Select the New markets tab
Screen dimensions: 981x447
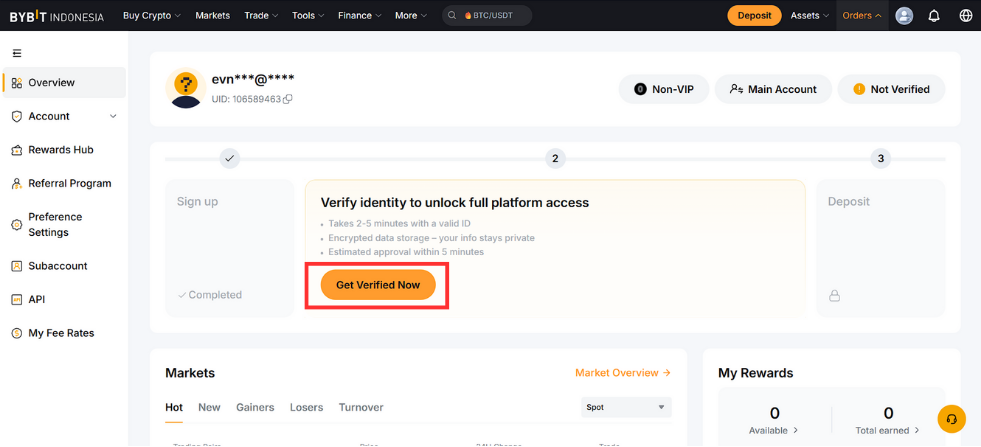click(209, 408)
